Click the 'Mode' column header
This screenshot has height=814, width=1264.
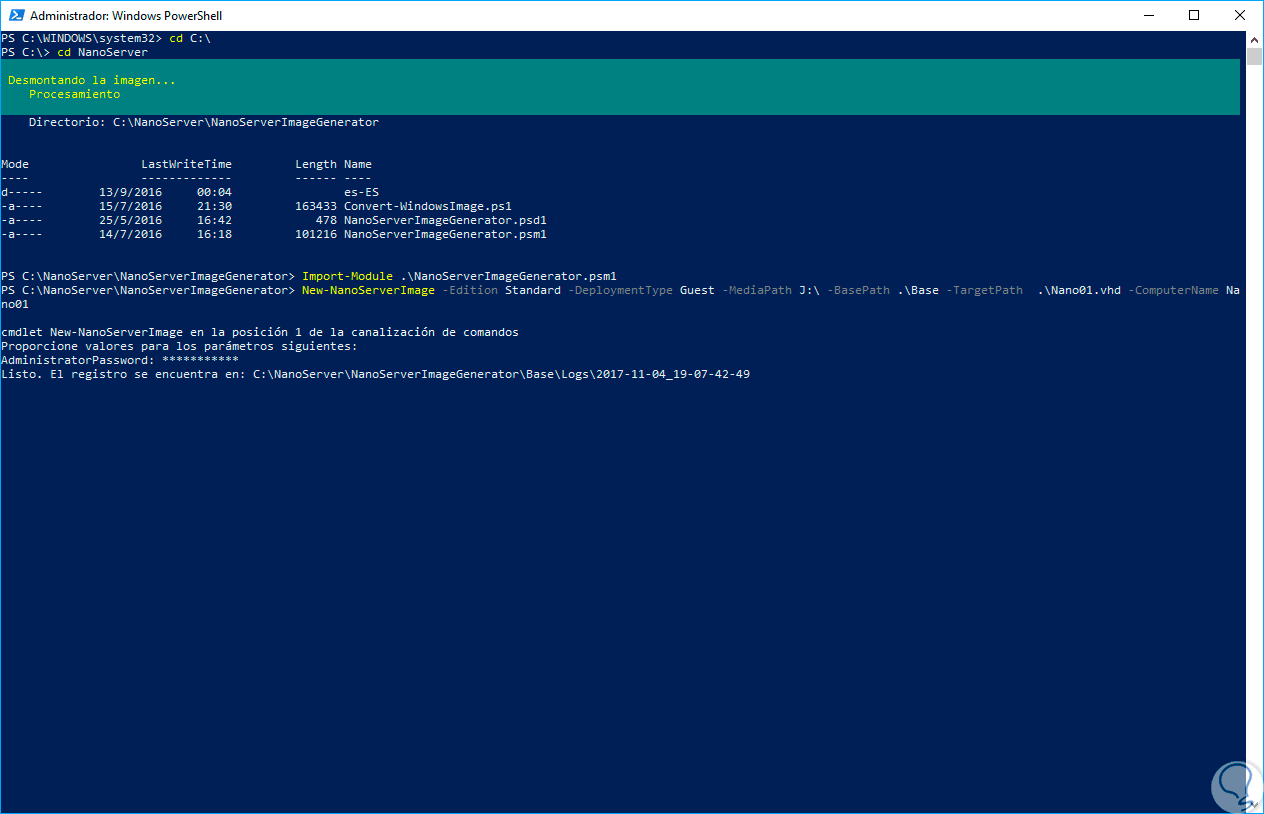tap(15, 164)
